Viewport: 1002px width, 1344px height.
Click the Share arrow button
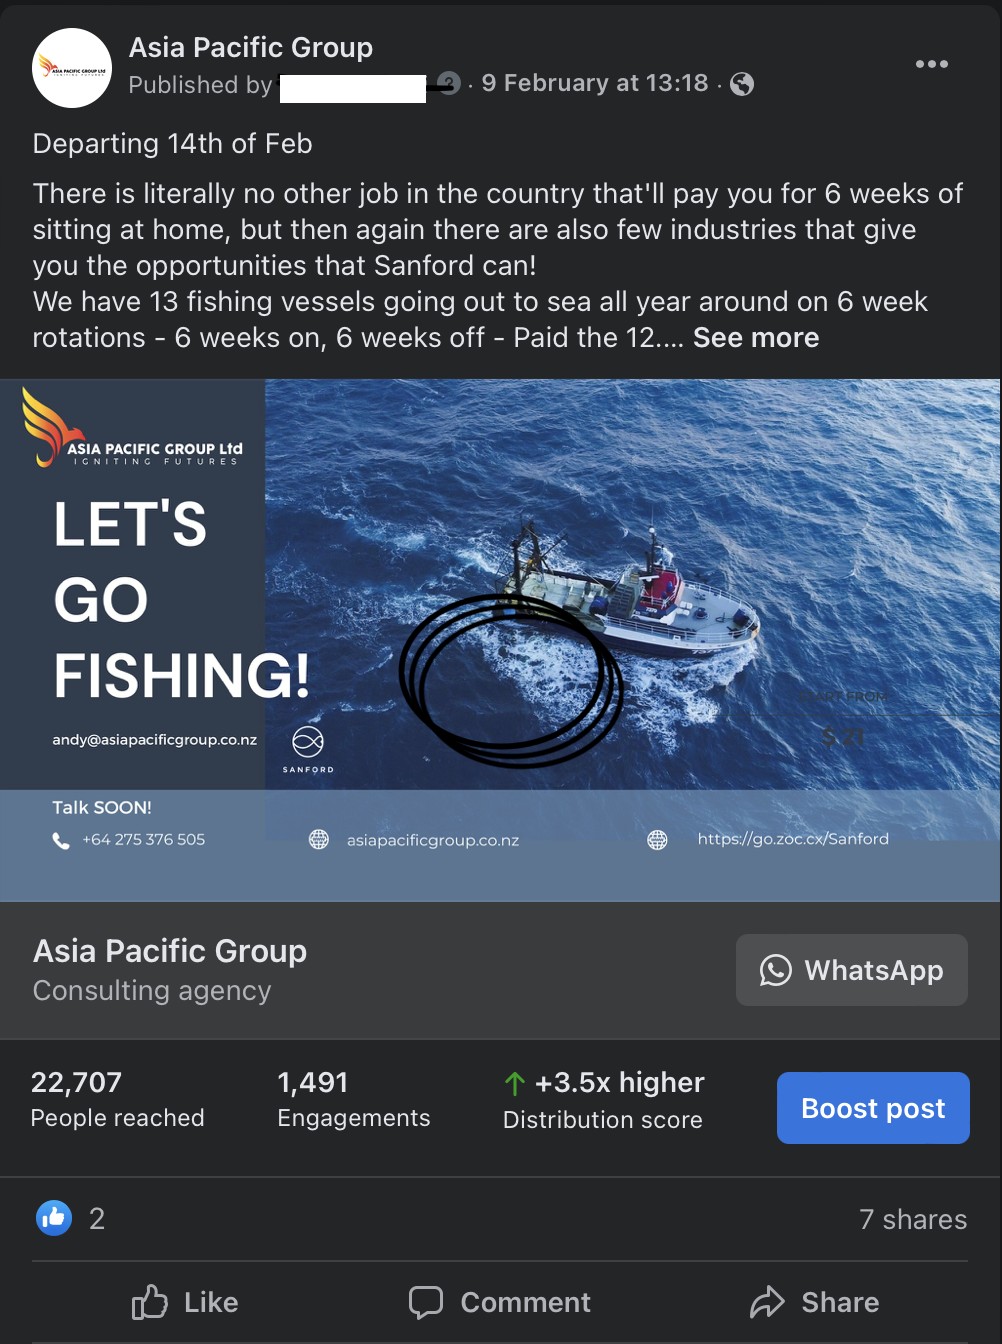pyautogui.click(x=815, y=1302)
